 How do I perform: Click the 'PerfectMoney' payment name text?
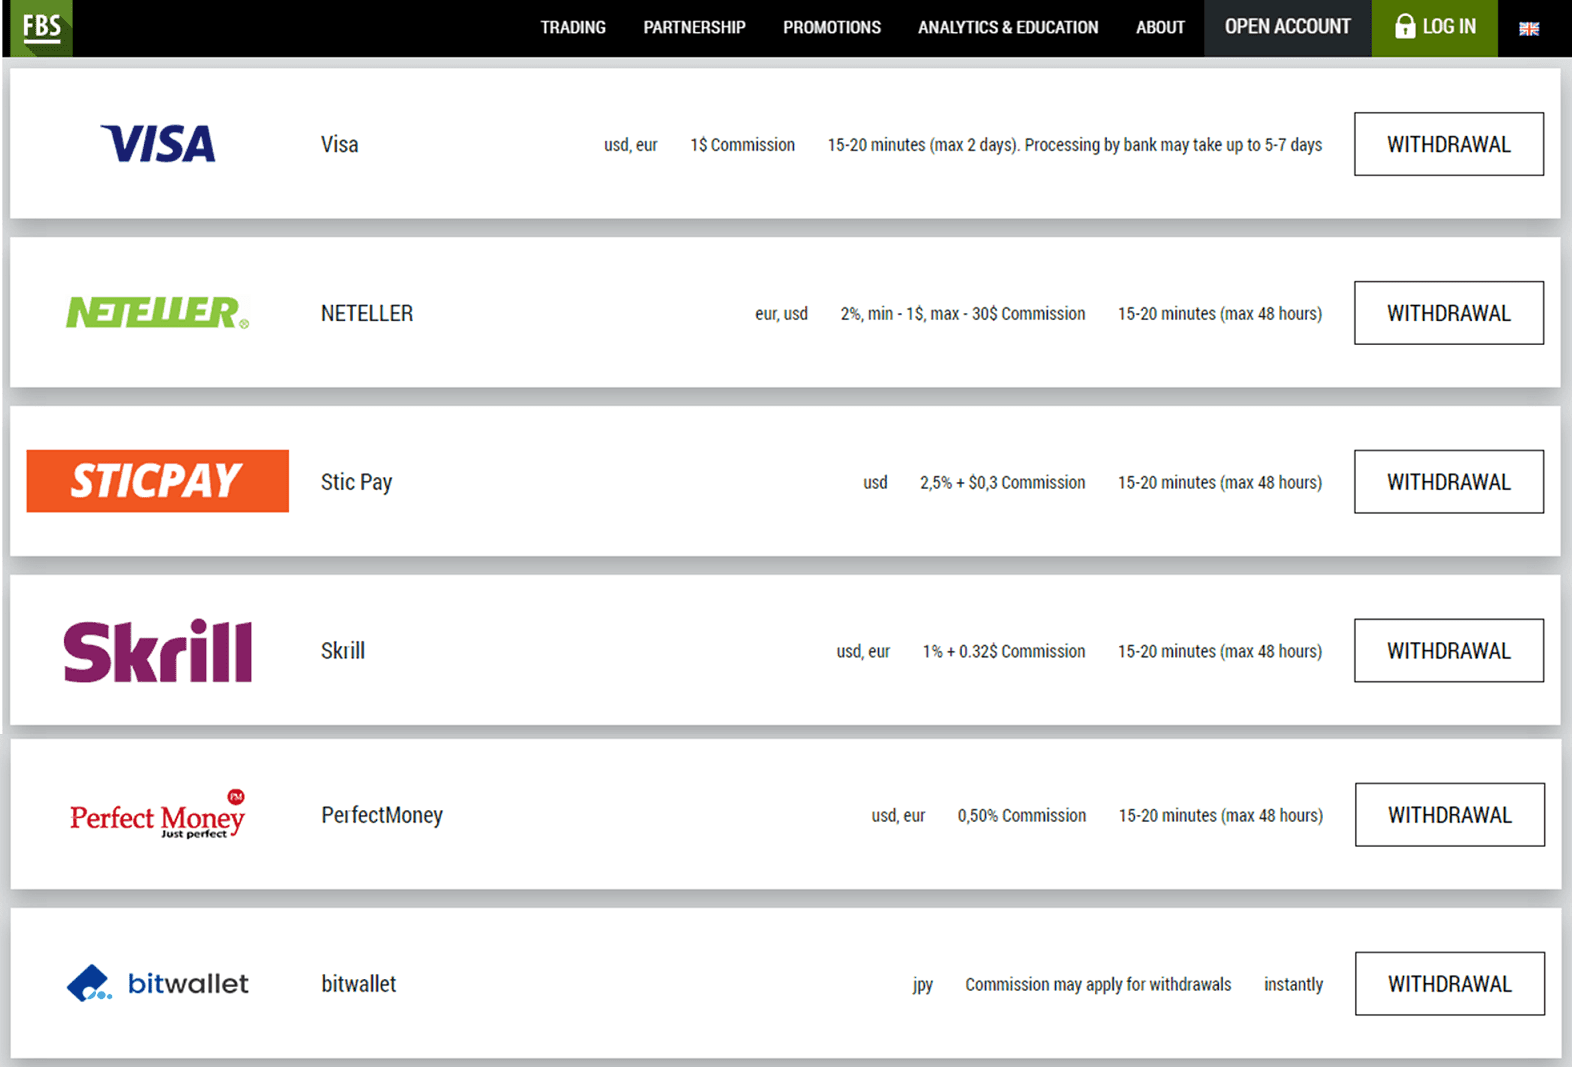(382, 815)
